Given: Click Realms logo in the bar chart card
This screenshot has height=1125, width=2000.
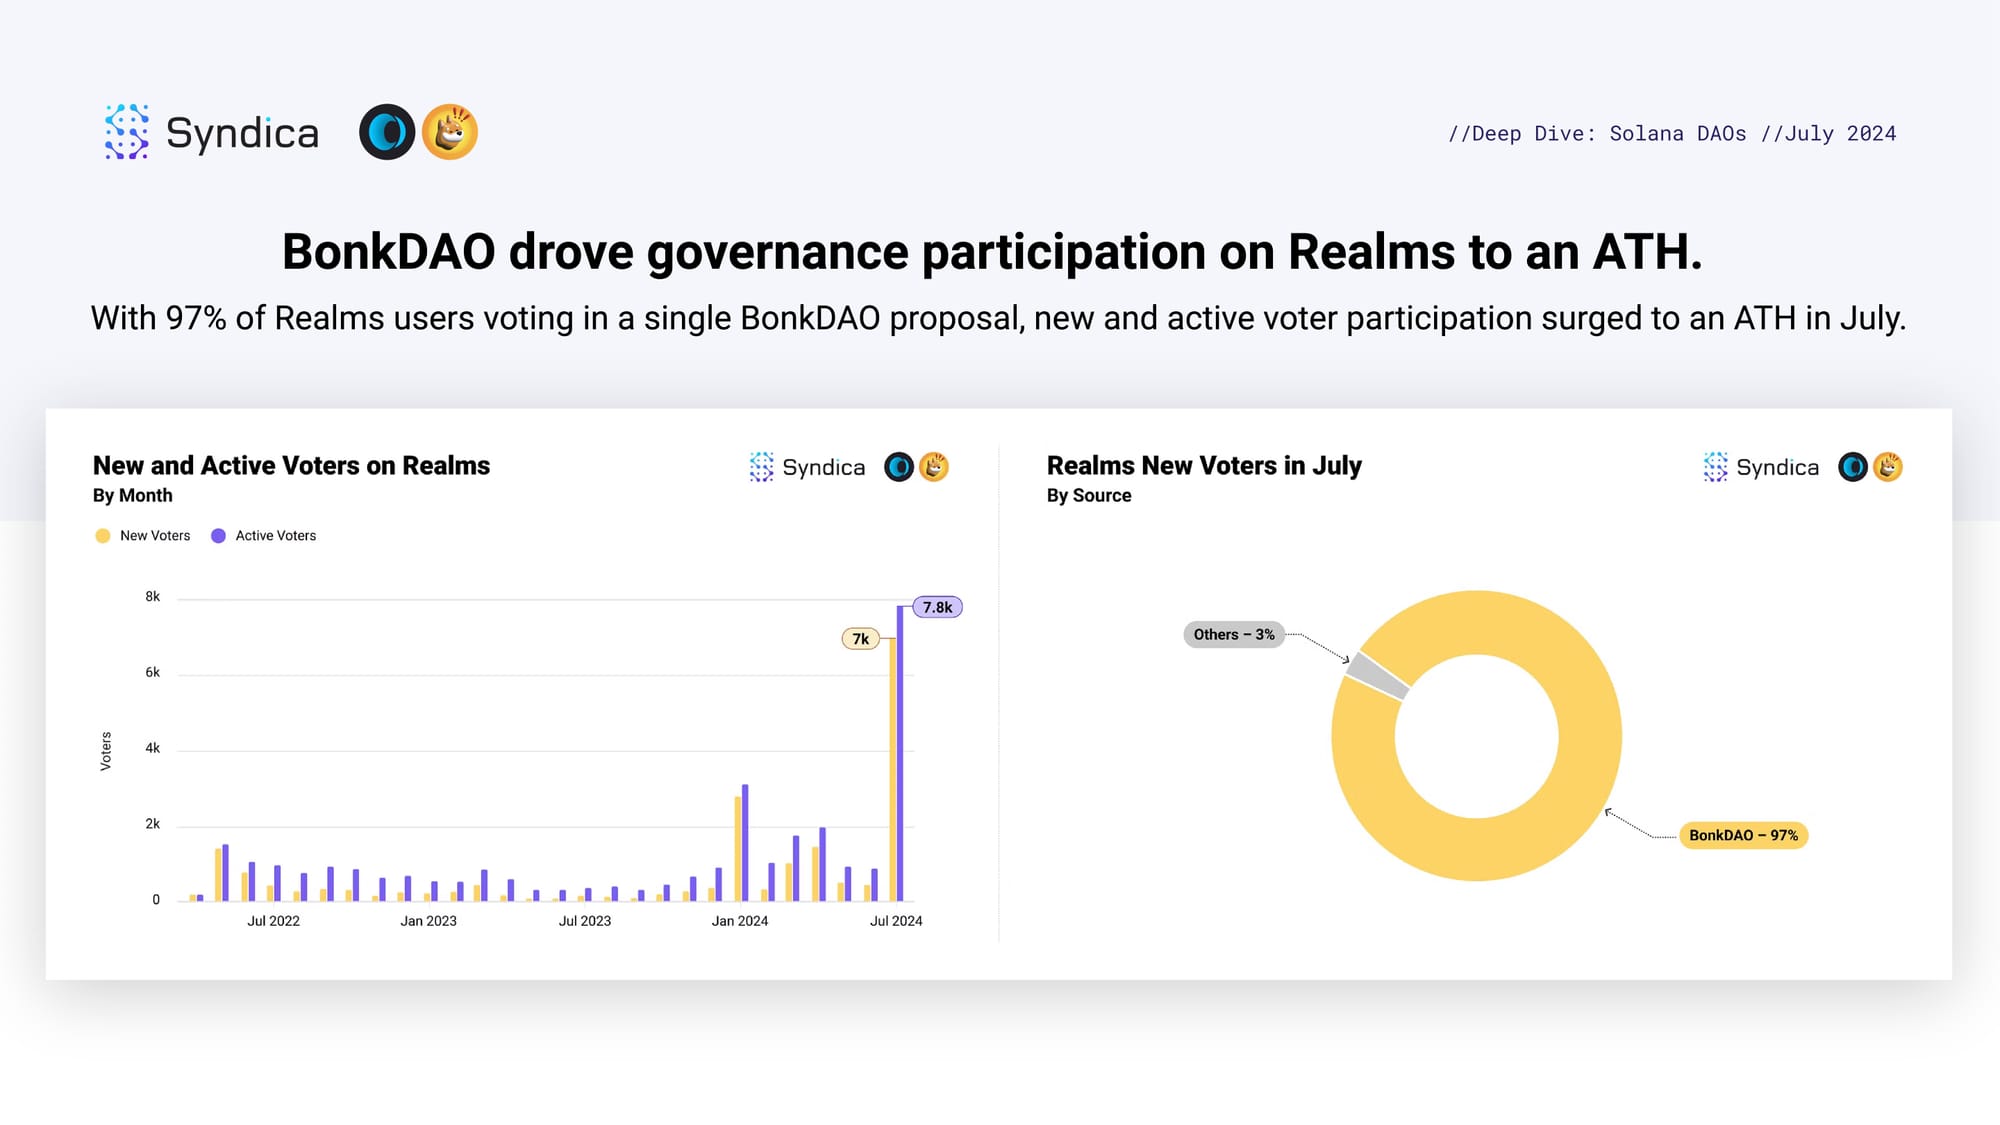Looking at the screenshot, I should 899,467.
